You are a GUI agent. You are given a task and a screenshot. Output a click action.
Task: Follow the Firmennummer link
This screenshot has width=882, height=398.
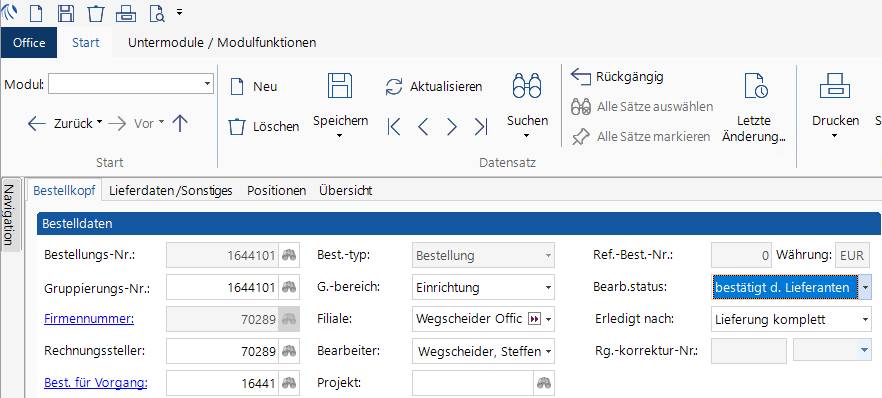click(89, 319)
